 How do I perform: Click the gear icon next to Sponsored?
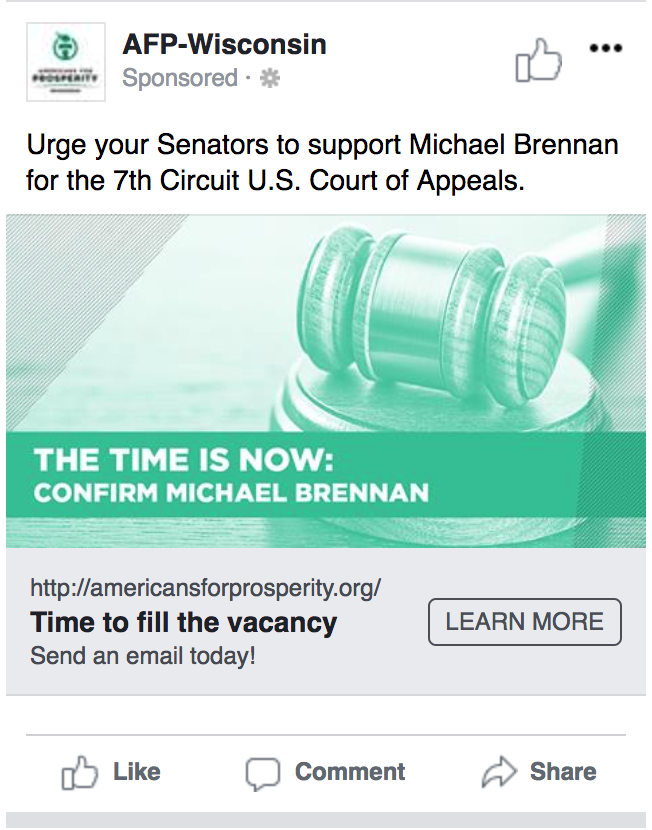tap(270, 78)
